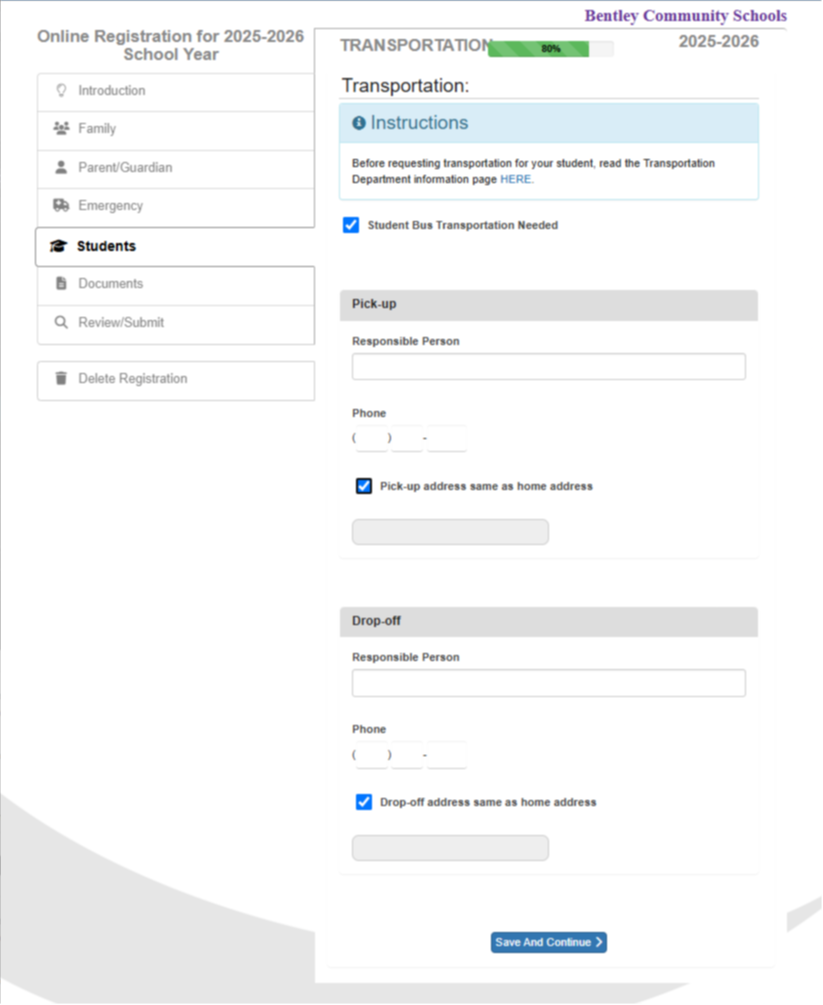Click the Online Registration for 2025-2026 title
The height and width of the screenshot is (1005, 823).
click(x=170, y=46)
